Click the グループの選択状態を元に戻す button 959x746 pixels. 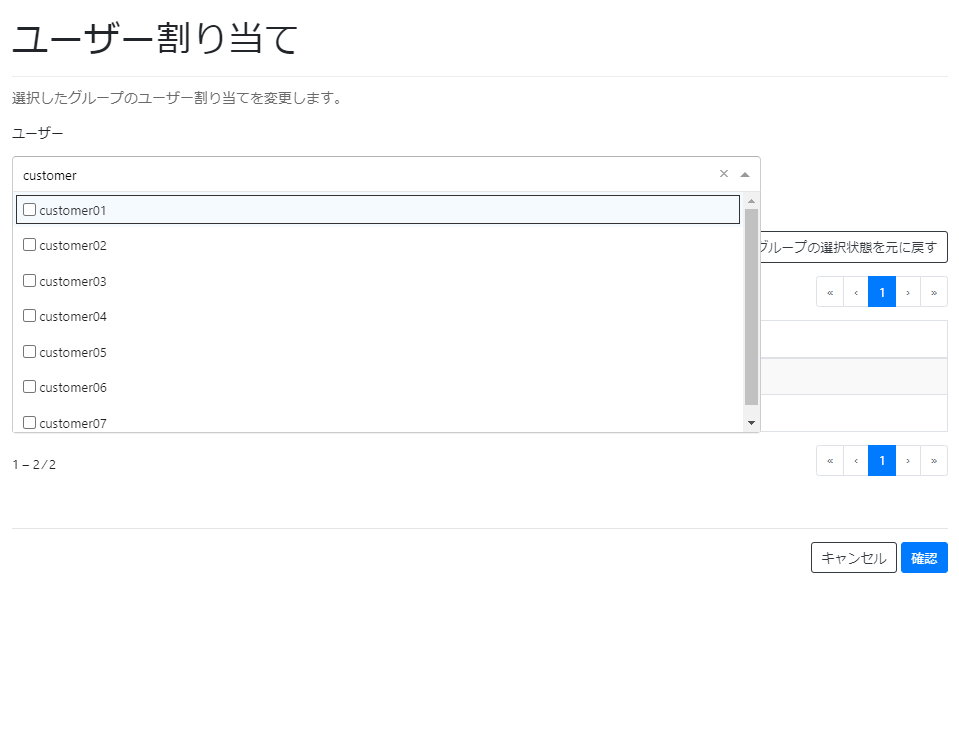(x=860, y=246)
